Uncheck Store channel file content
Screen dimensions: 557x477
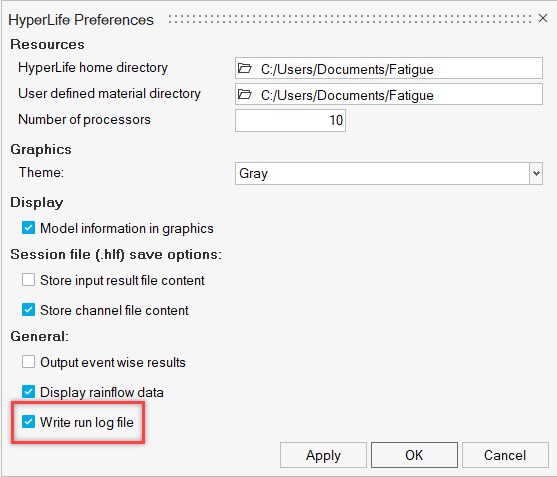28,310
